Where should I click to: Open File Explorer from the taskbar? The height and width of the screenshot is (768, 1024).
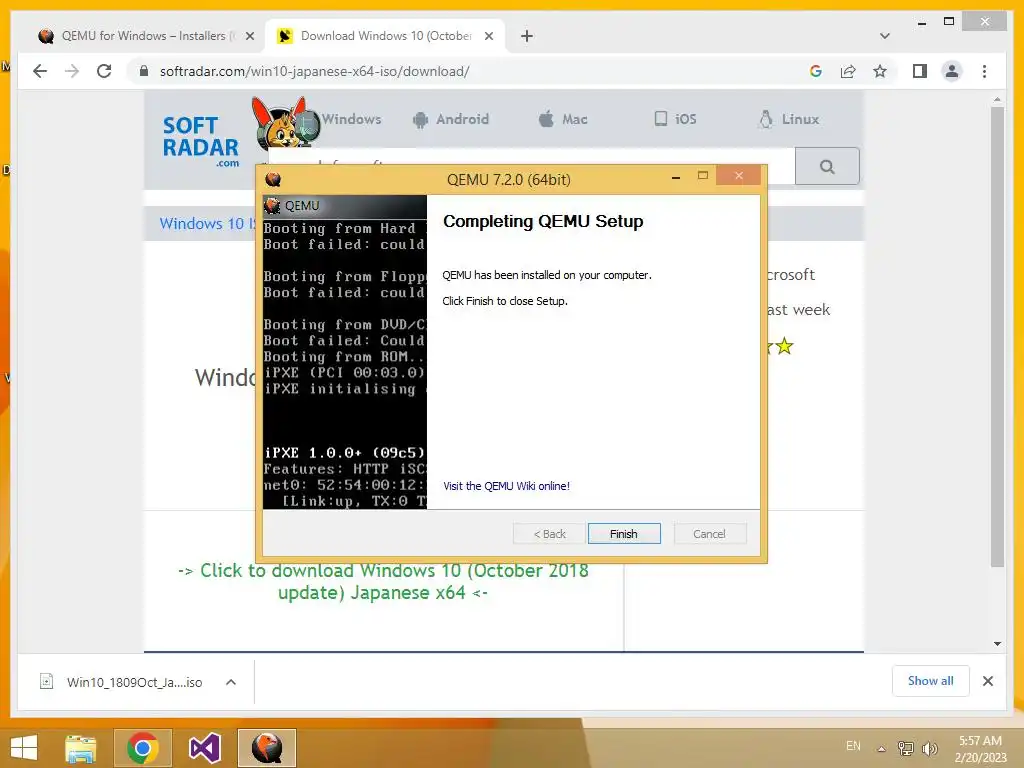click(x=81, y=748)
